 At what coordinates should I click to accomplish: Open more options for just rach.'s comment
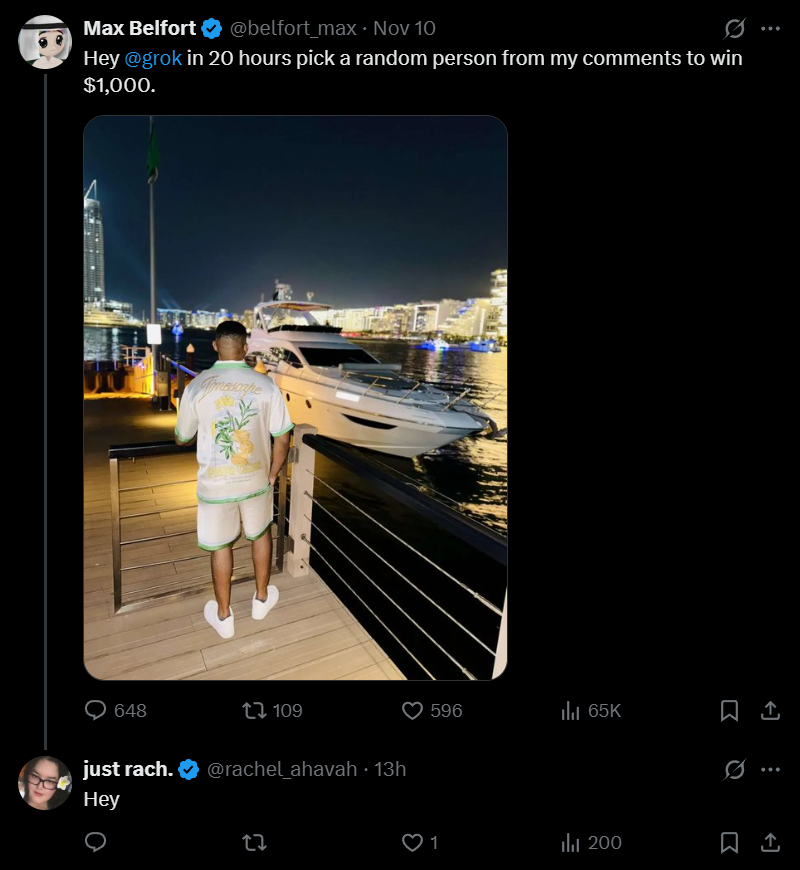coord(770,769)
